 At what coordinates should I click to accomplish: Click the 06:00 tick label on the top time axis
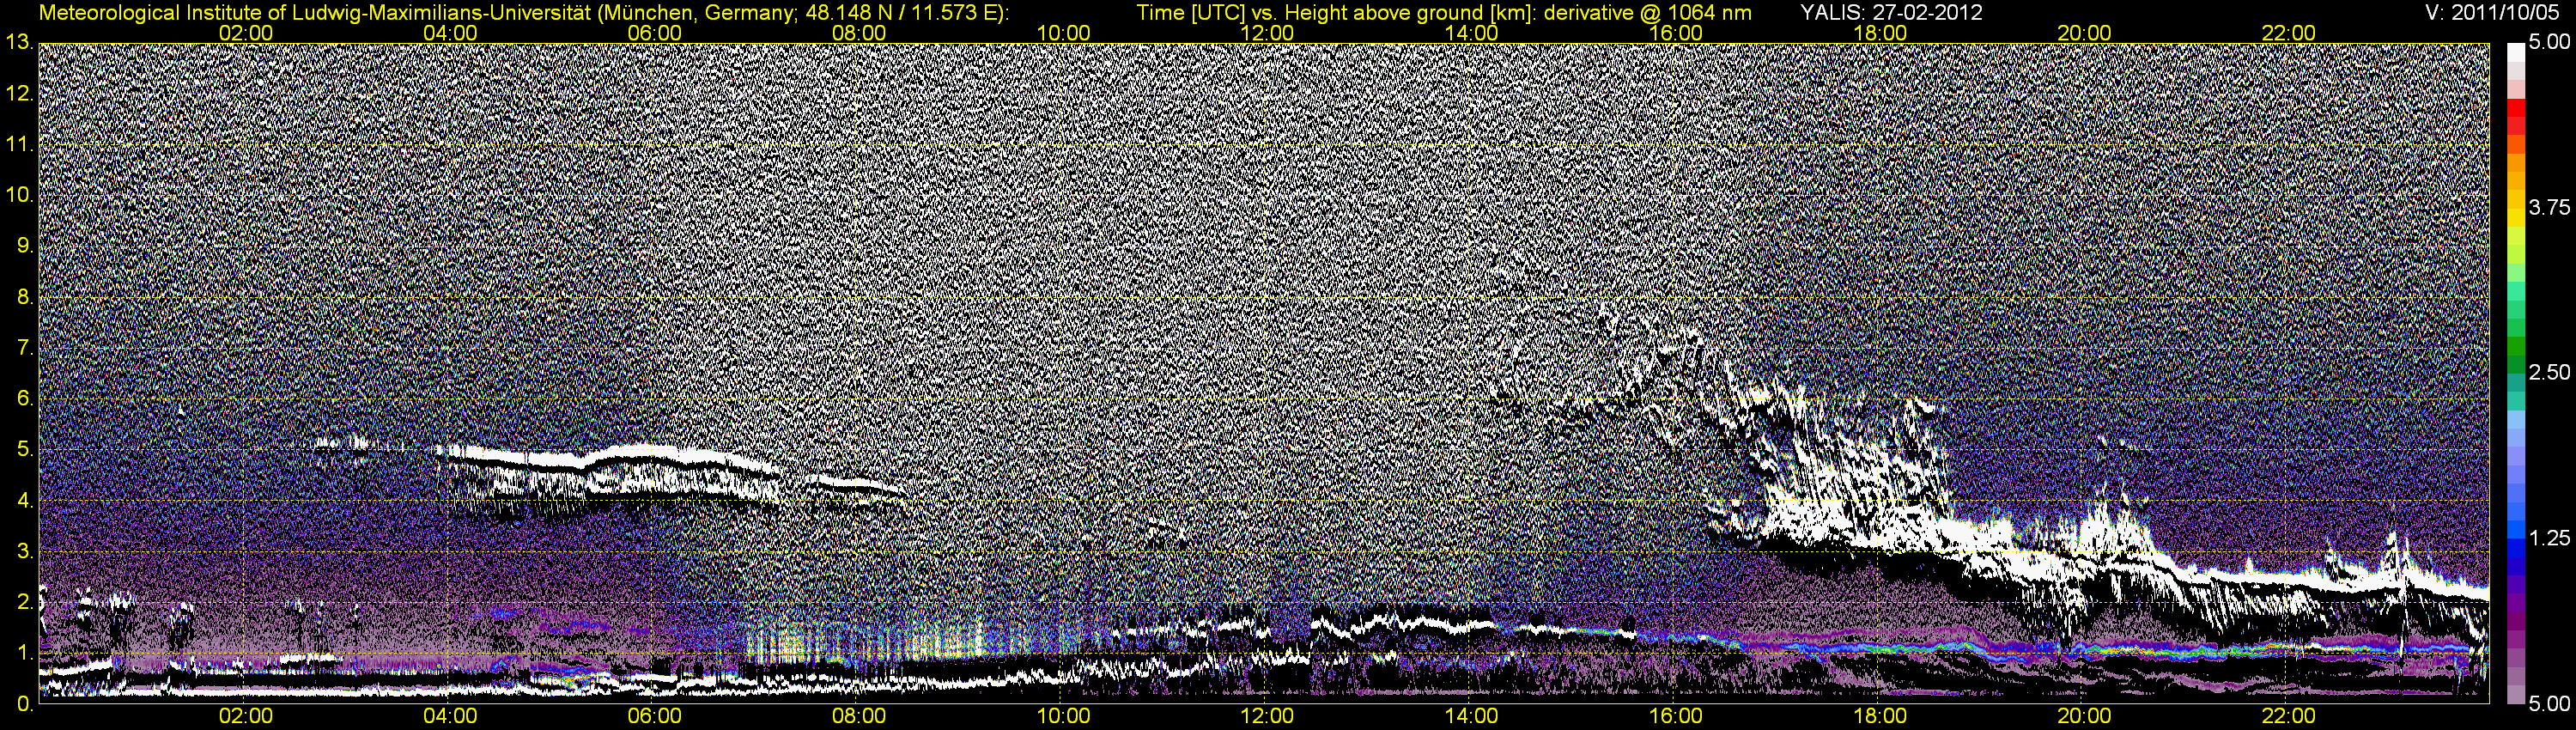click(655, 33)
